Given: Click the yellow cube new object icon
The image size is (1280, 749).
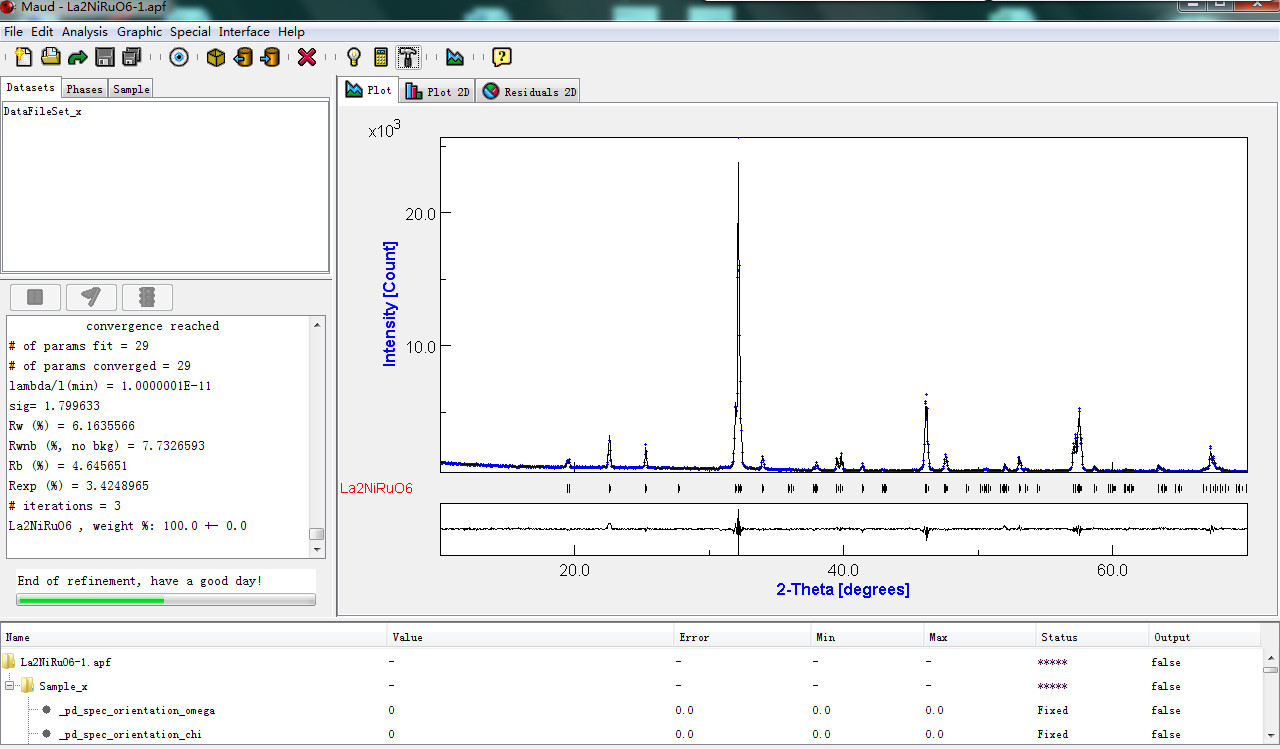Looking at the screenshot, I should (215, 57).
